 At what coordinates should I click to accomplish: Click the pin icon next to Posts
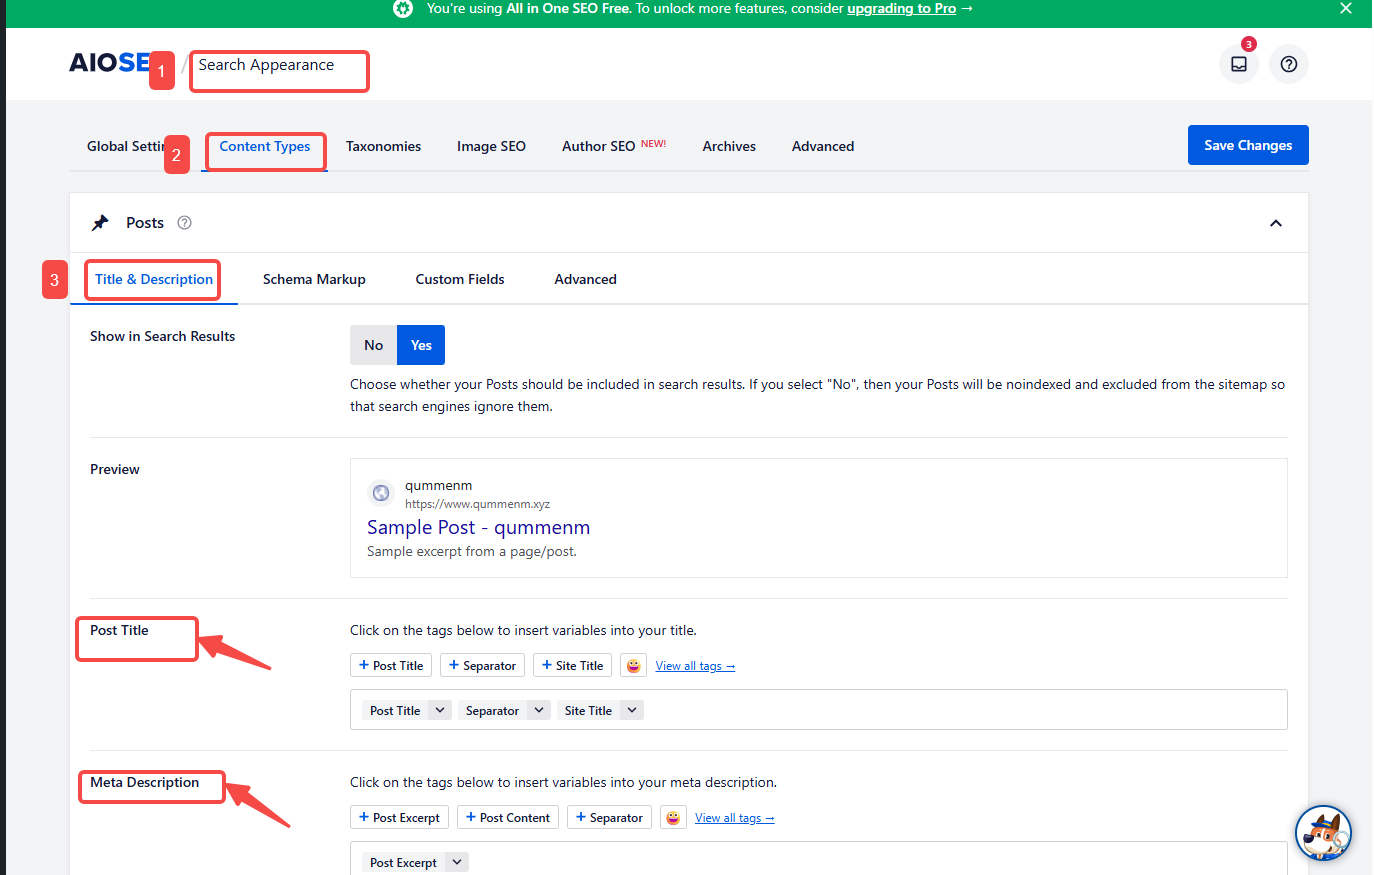[x=100, y=222]
